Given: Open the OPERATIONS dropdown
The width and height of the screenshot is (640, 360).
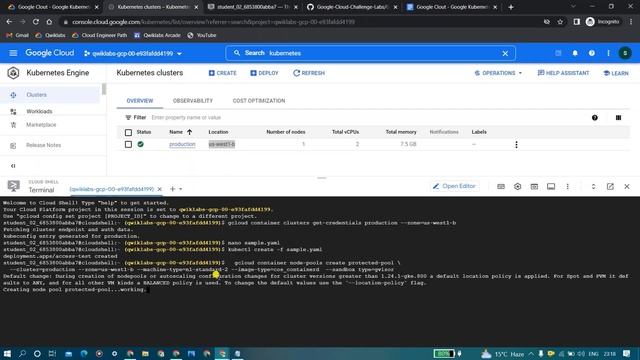Looking at the screenshot, I should pyautogui.click(x=498, y=73).
